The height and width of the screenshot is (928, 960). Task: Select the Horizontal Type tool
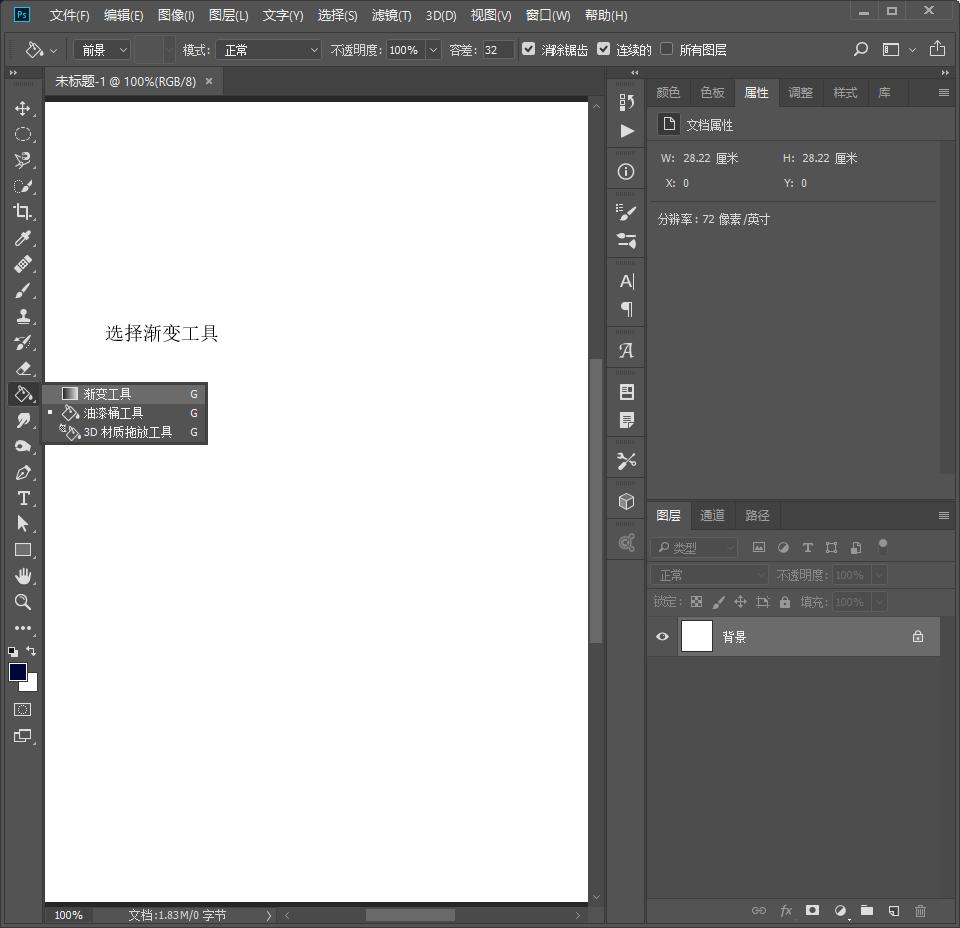[x=22, y=498]
